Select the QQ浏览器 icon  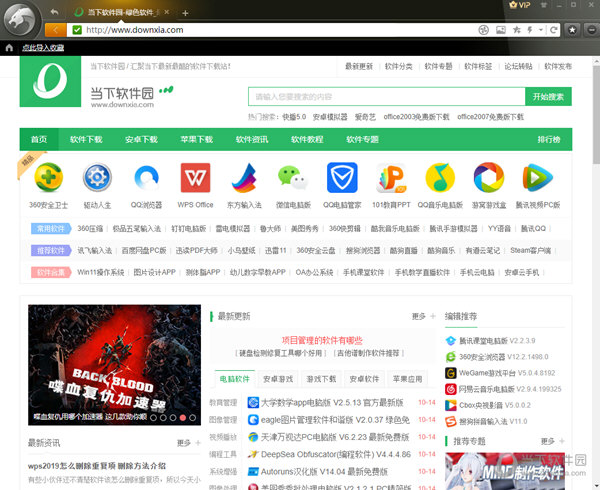click(x=146, y=178)
